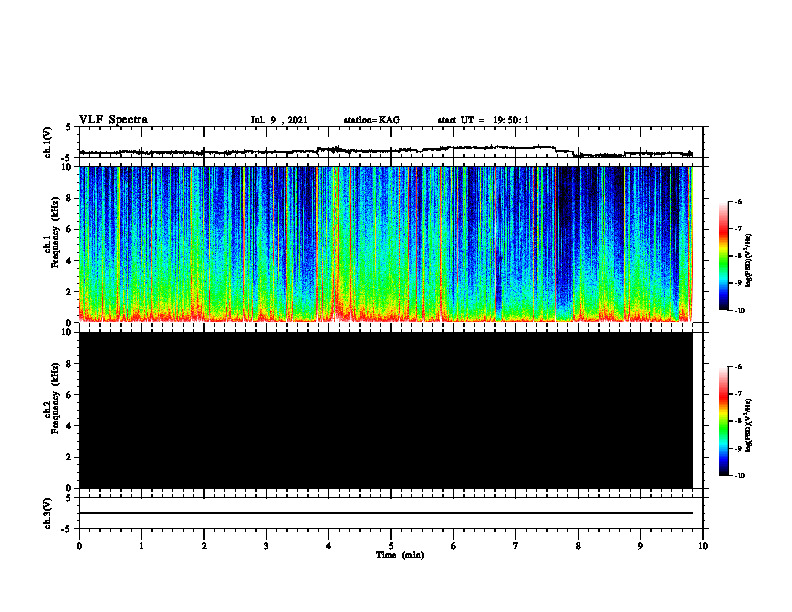The width and height of the screenshot is (792, 612).
Task: Click the "station=KAG" header text
Action: pos(371,120)
